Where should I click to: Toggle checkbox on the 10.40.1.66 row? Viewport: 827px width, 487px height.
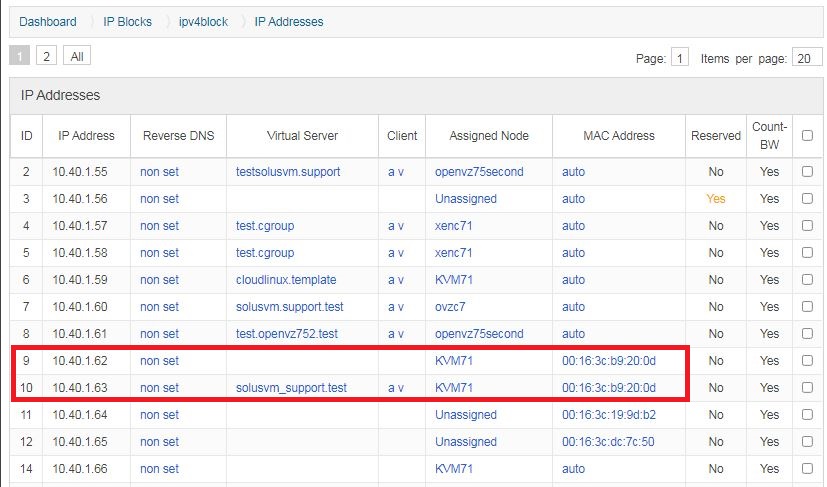click(x=807, y=469)
